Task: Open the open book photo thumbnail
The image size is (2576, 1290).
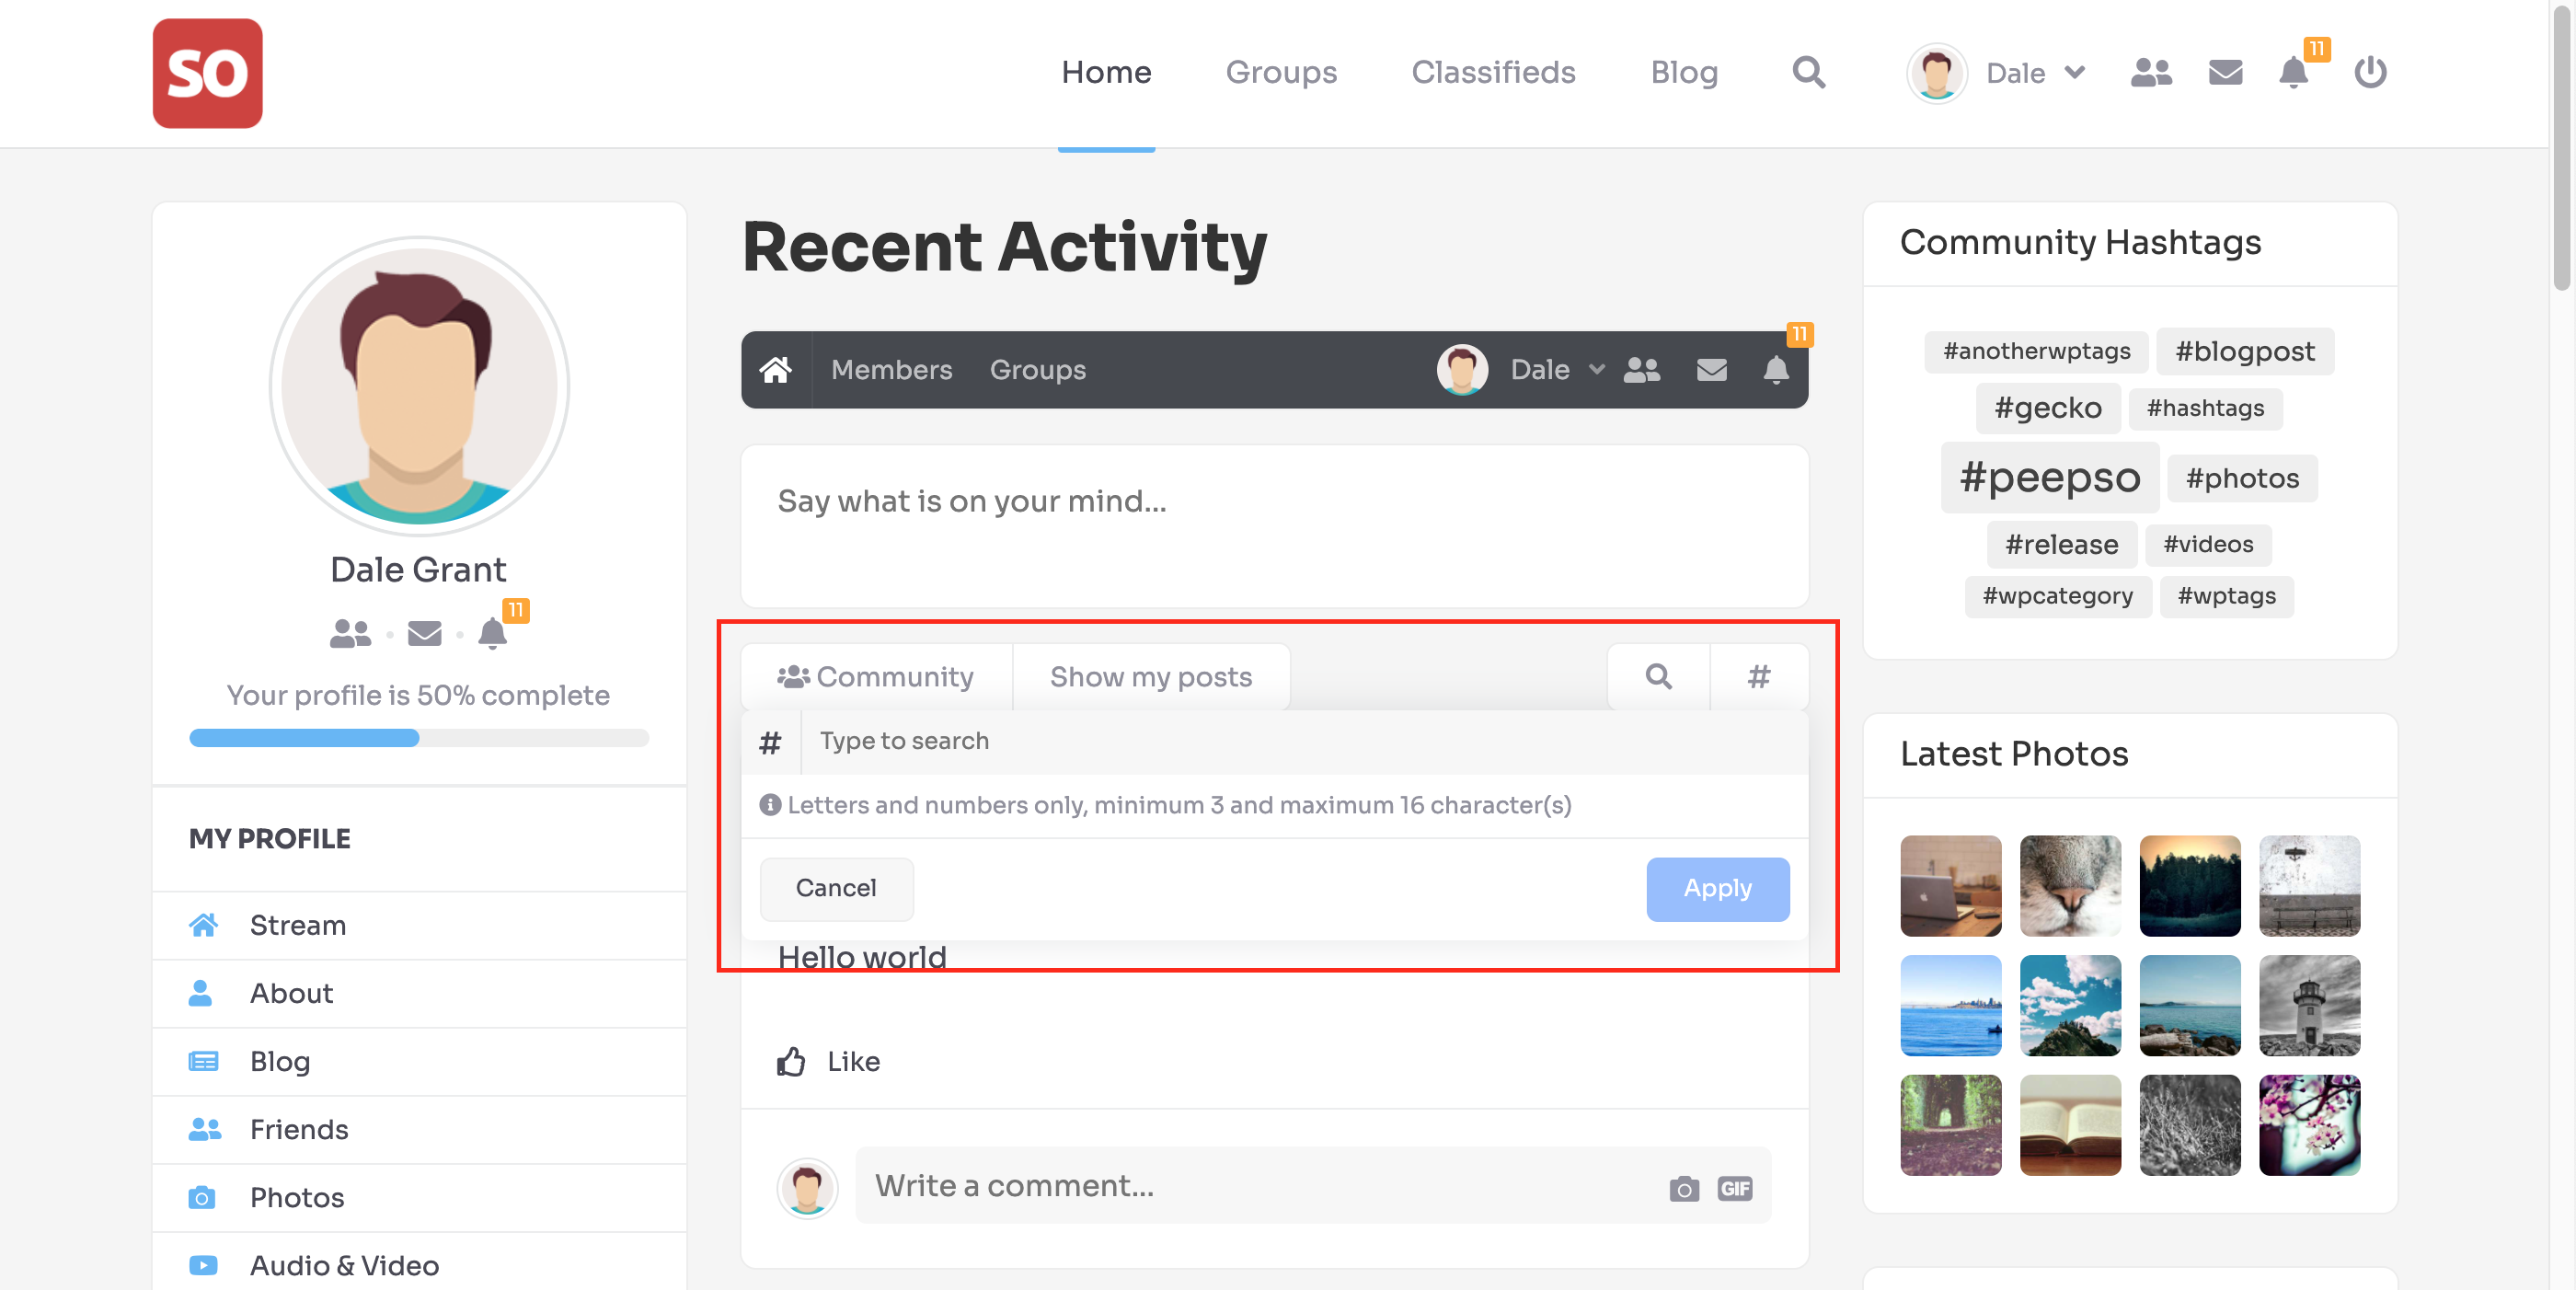Action: 2070,1125
